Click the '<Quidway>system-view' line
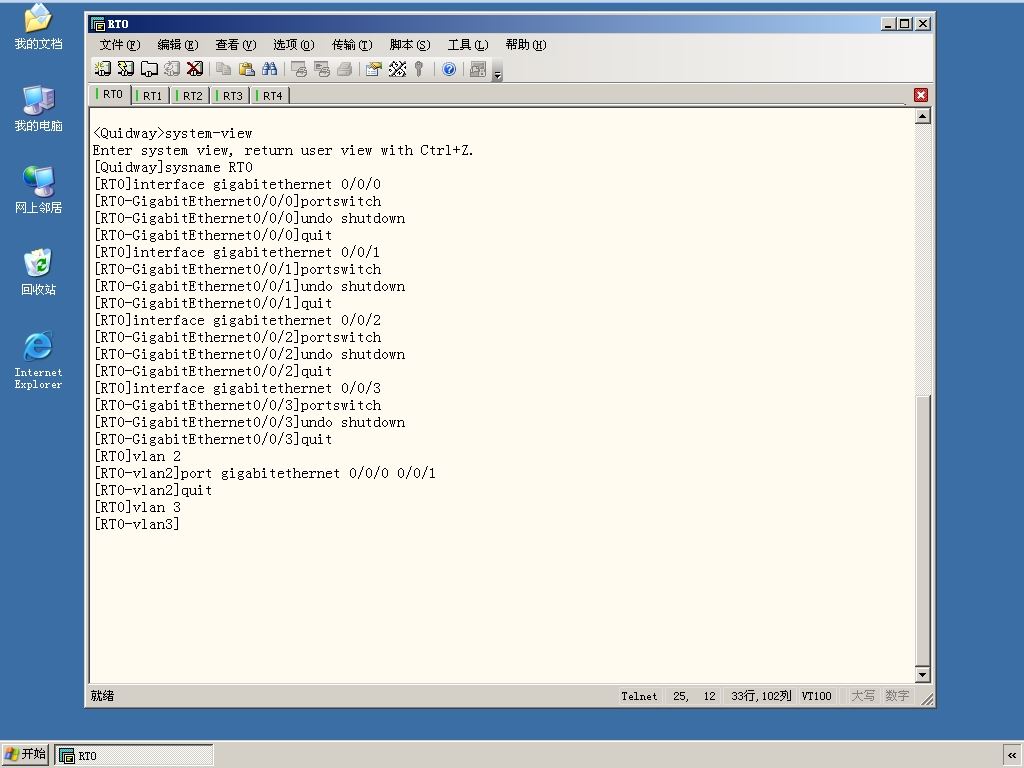1024x768 pixels. [172, 133]
